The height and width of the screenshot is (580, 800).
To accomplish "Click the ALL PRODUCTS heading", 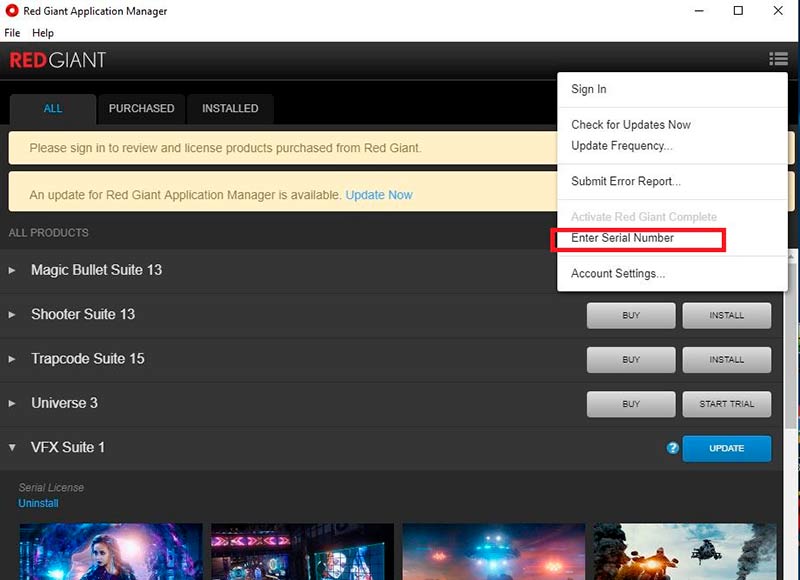I will 48,233.
